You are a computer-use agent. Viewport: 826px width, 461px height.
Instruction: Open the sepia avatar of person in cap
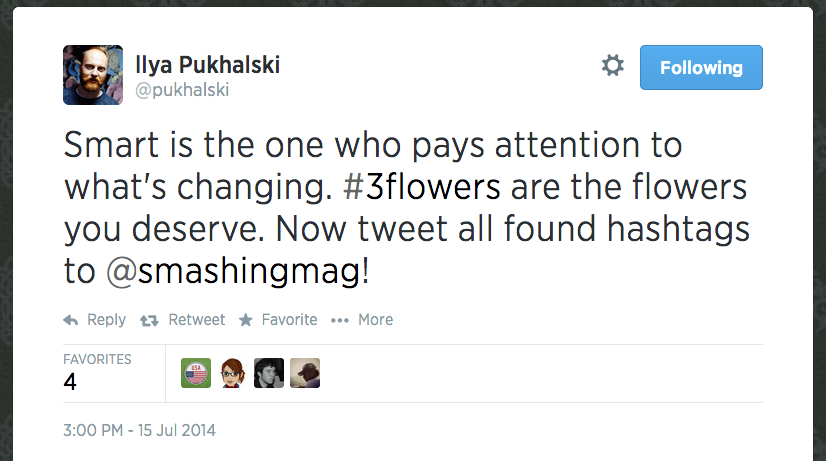pyautogui.click(x=305, y=373)
